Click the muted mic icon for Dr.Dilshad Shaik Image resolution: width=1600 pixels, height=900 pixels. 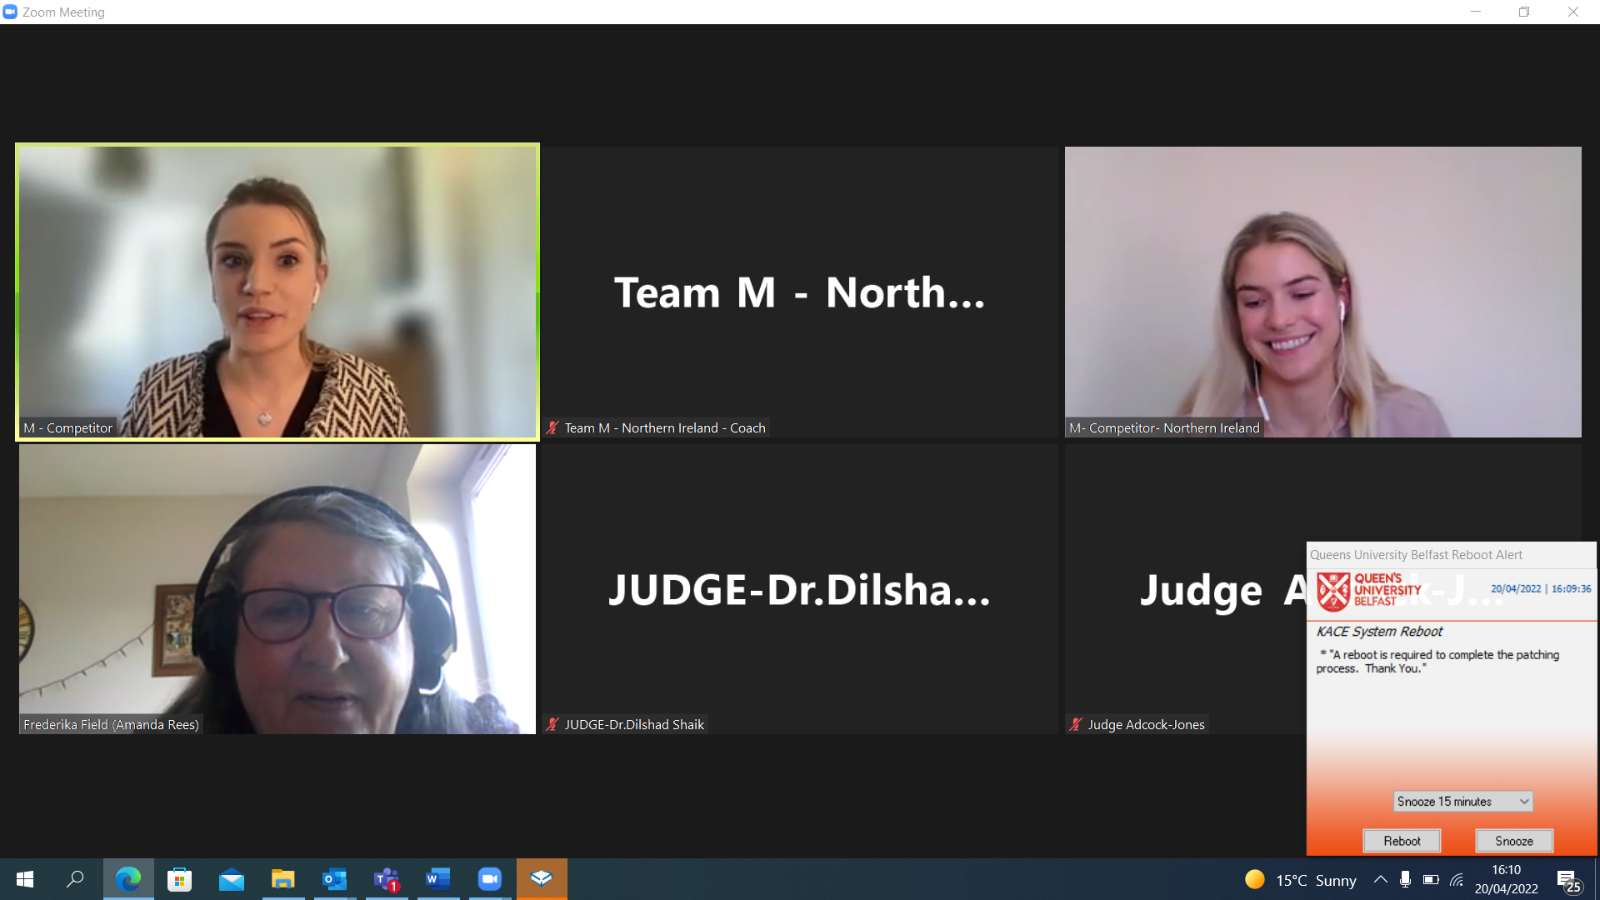coord(552,725)
